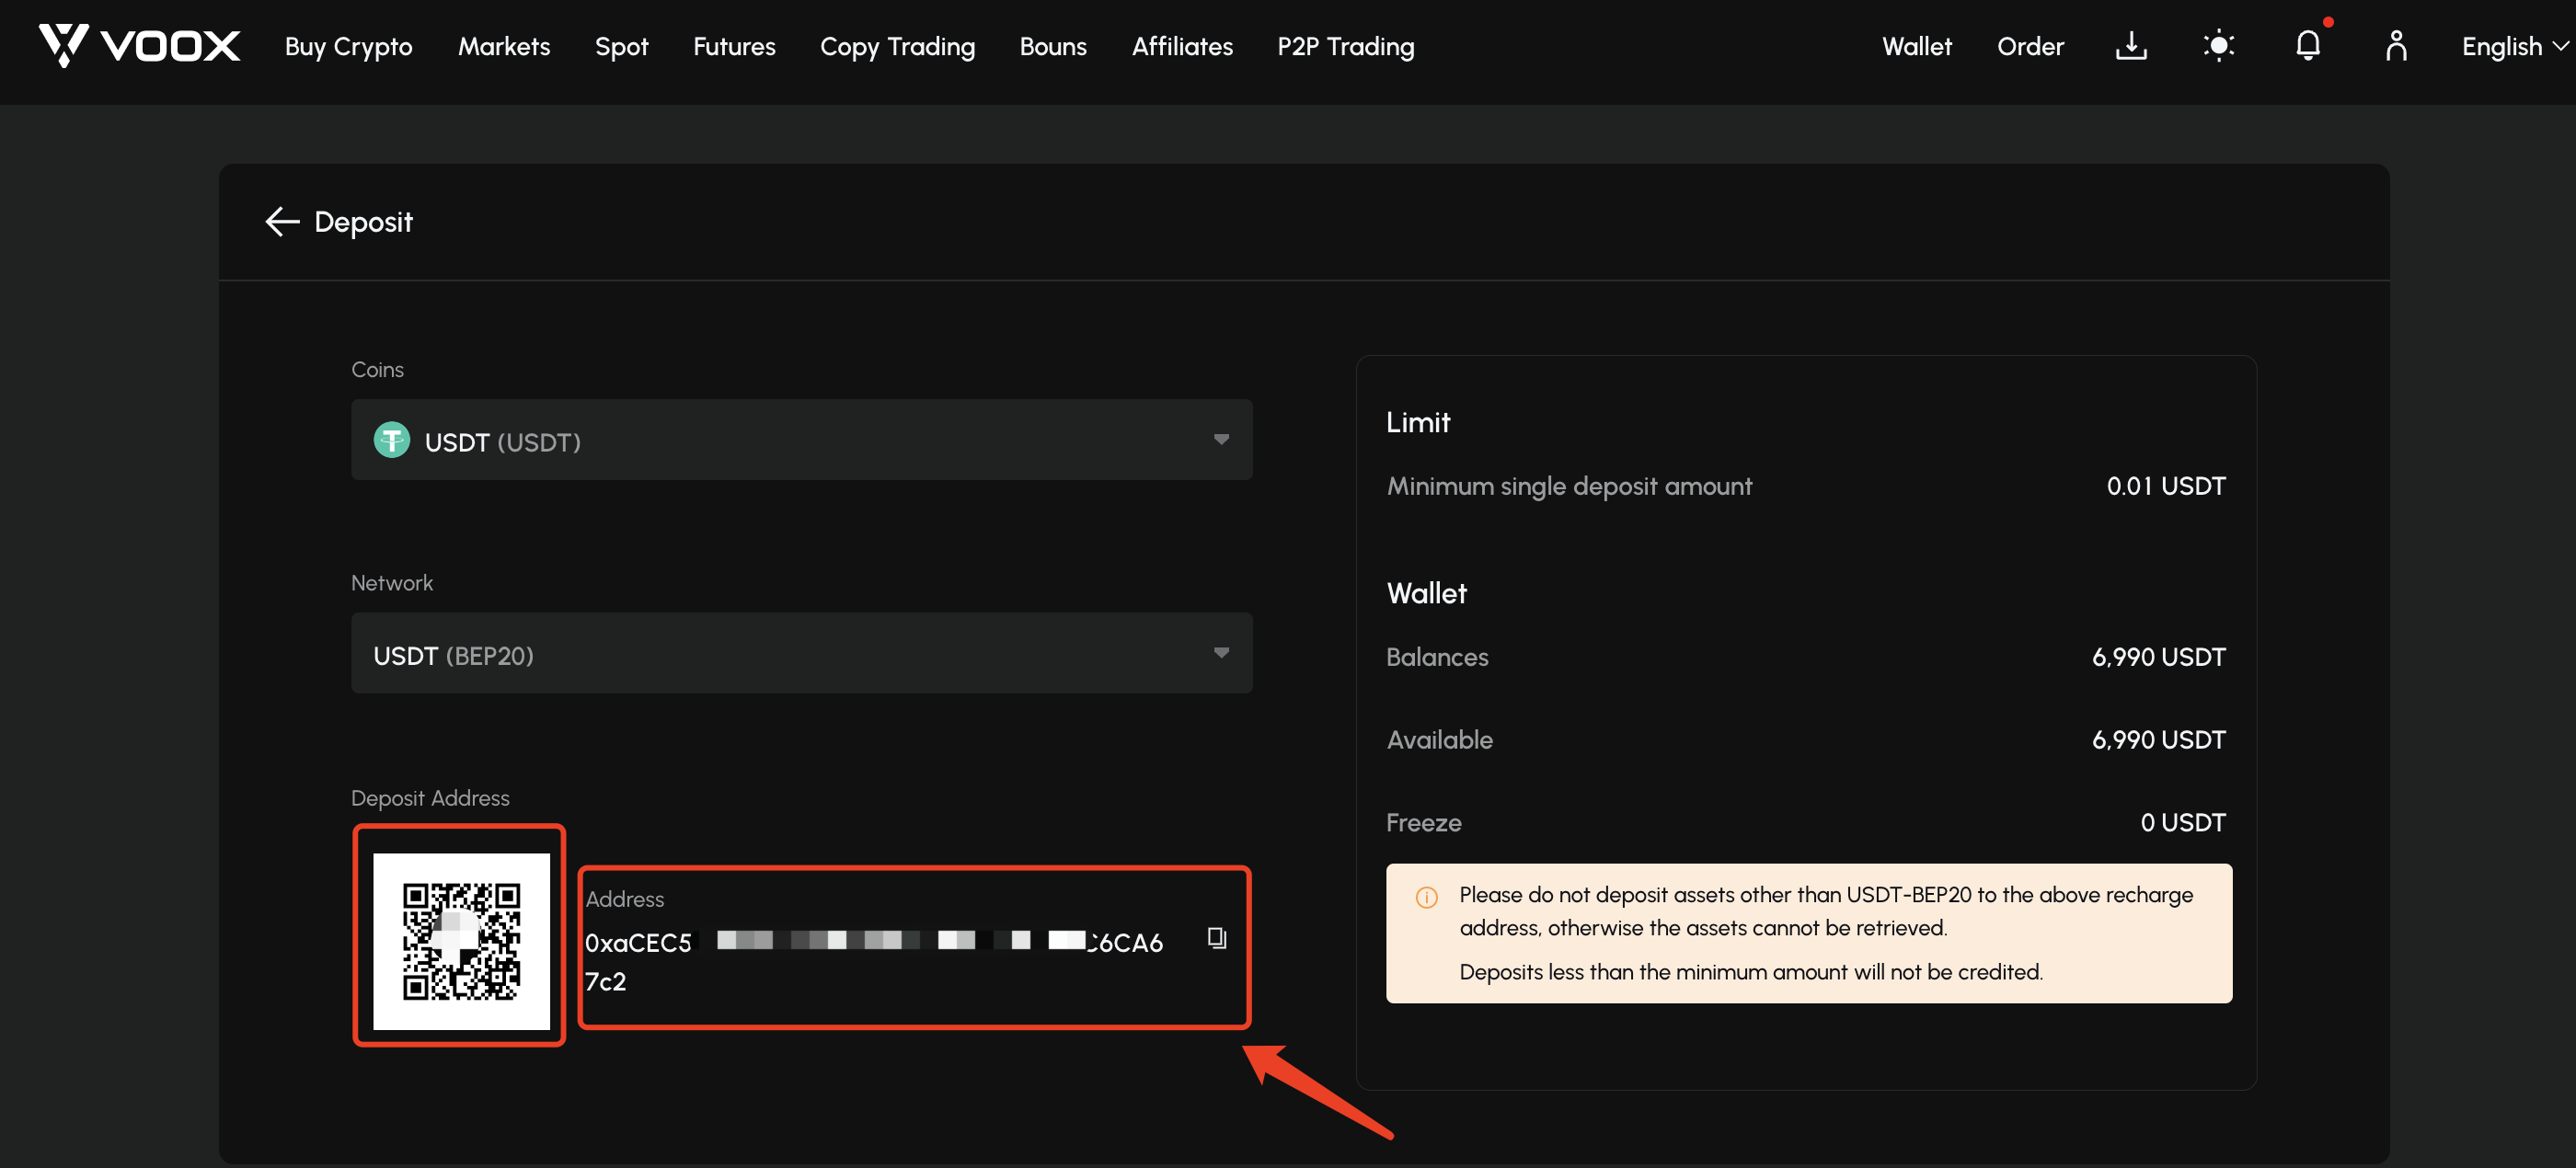Click the Available 6,990 USDT value
The image size is (2576, 1168).
pyautogui.click(x=2158, y=740)
